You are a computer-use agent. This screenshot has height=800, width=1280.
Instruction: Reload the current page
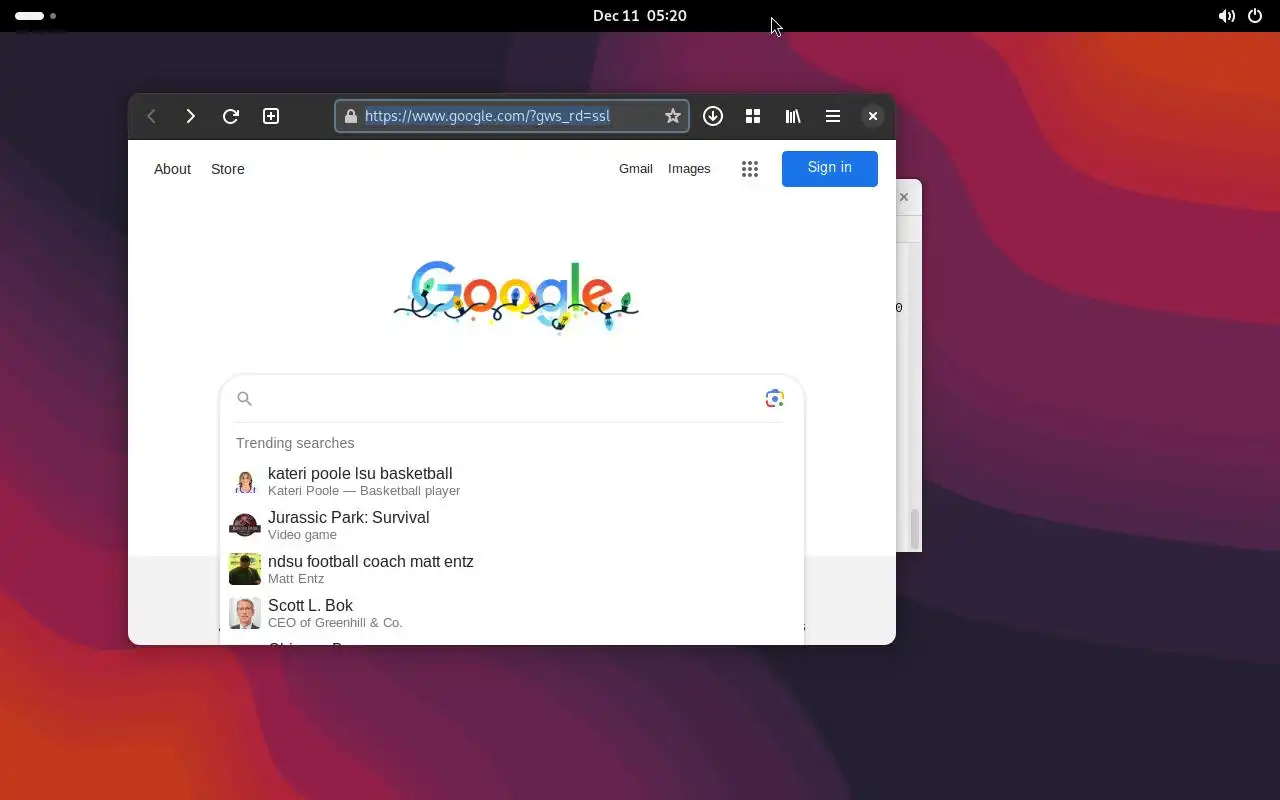click(231, 116)
